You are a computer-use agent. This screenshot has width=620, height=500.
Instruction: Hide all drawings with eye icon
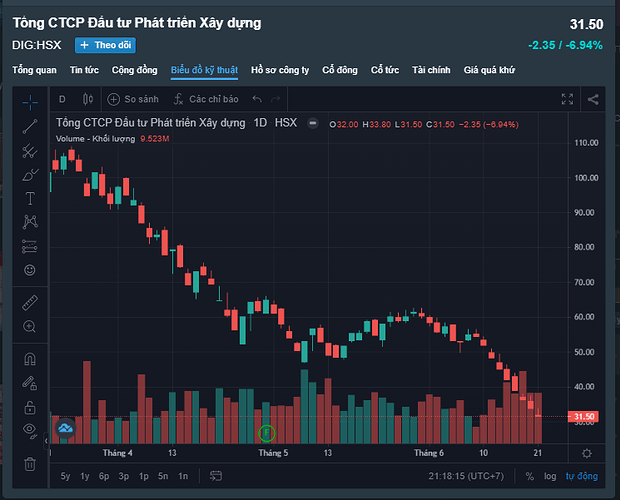pos(30,429)
